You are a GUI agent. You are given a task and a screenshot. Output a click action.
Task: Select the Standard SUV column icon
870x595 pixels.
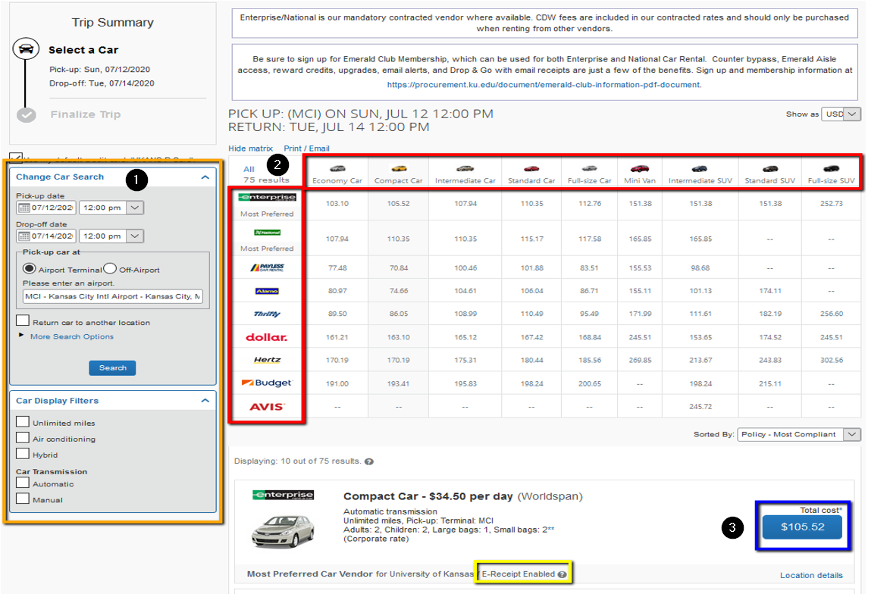770,168
